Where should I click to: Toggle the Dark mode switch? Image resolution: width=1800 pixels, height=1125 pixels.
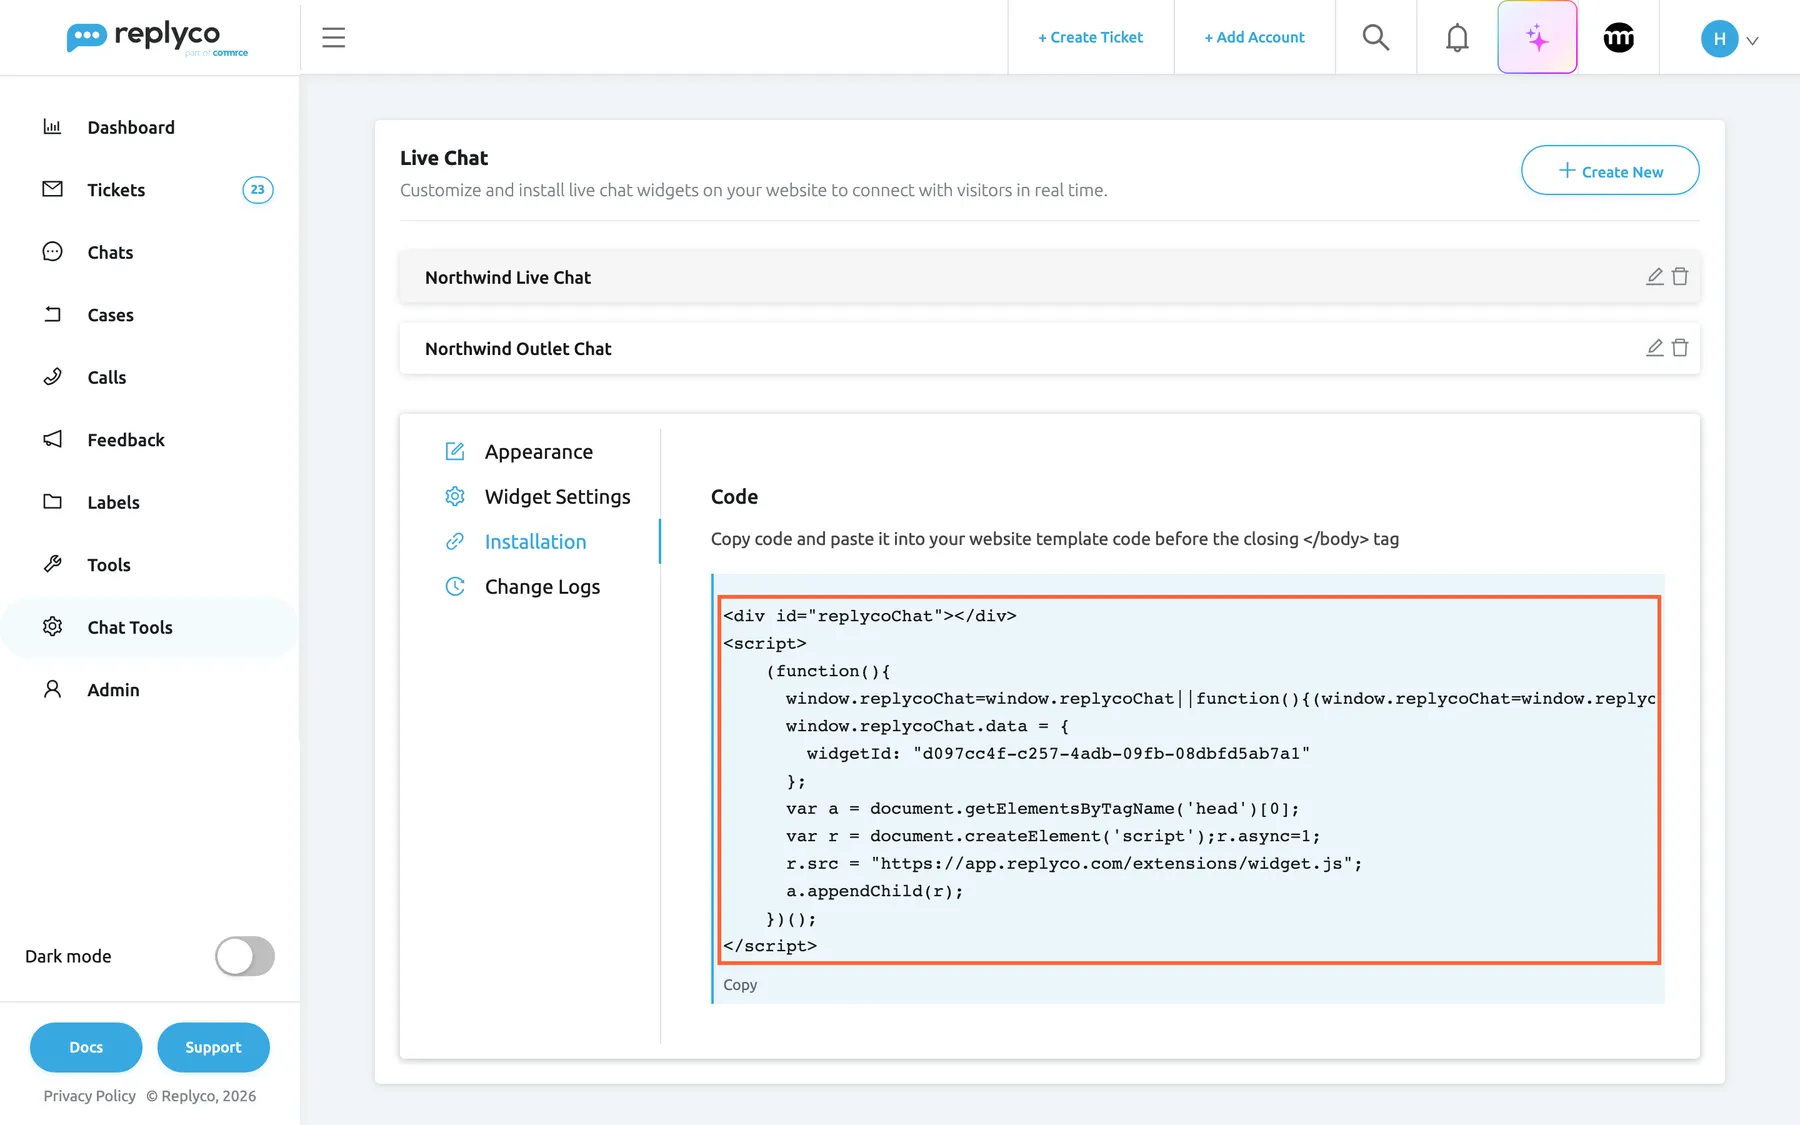244,956
